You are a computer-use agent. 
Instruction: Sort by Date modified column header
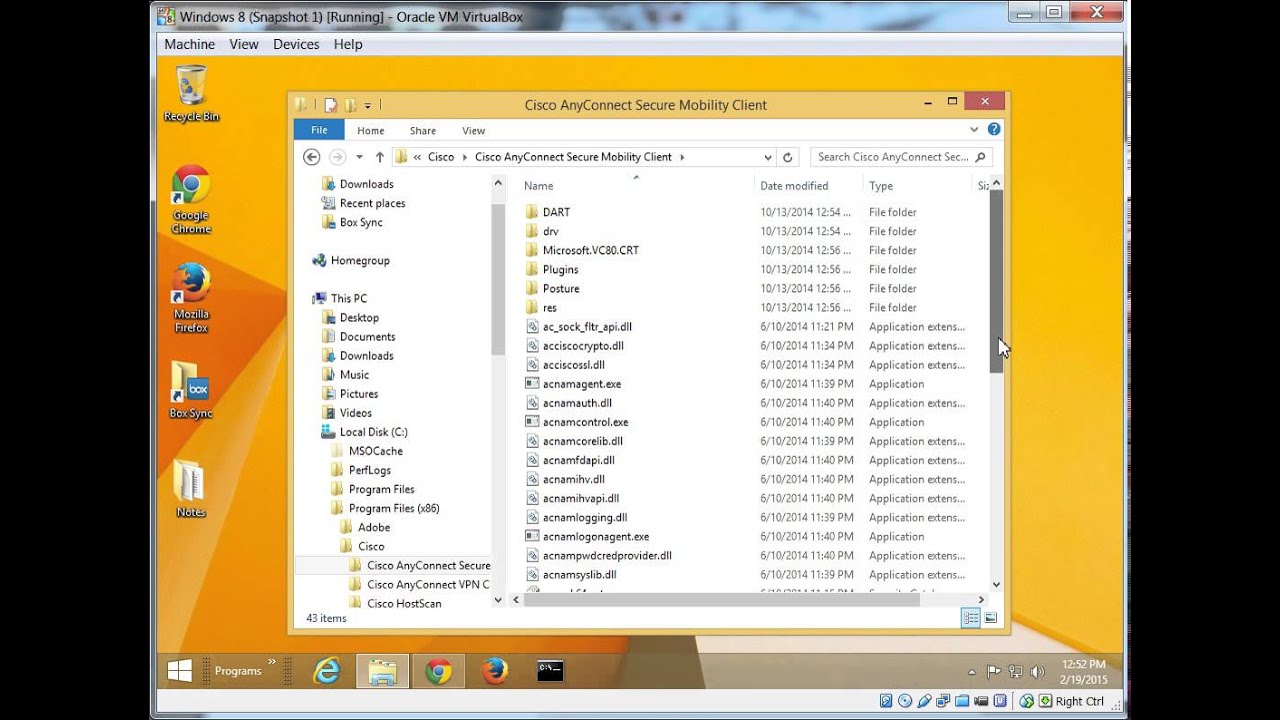[x=794, y=186]
